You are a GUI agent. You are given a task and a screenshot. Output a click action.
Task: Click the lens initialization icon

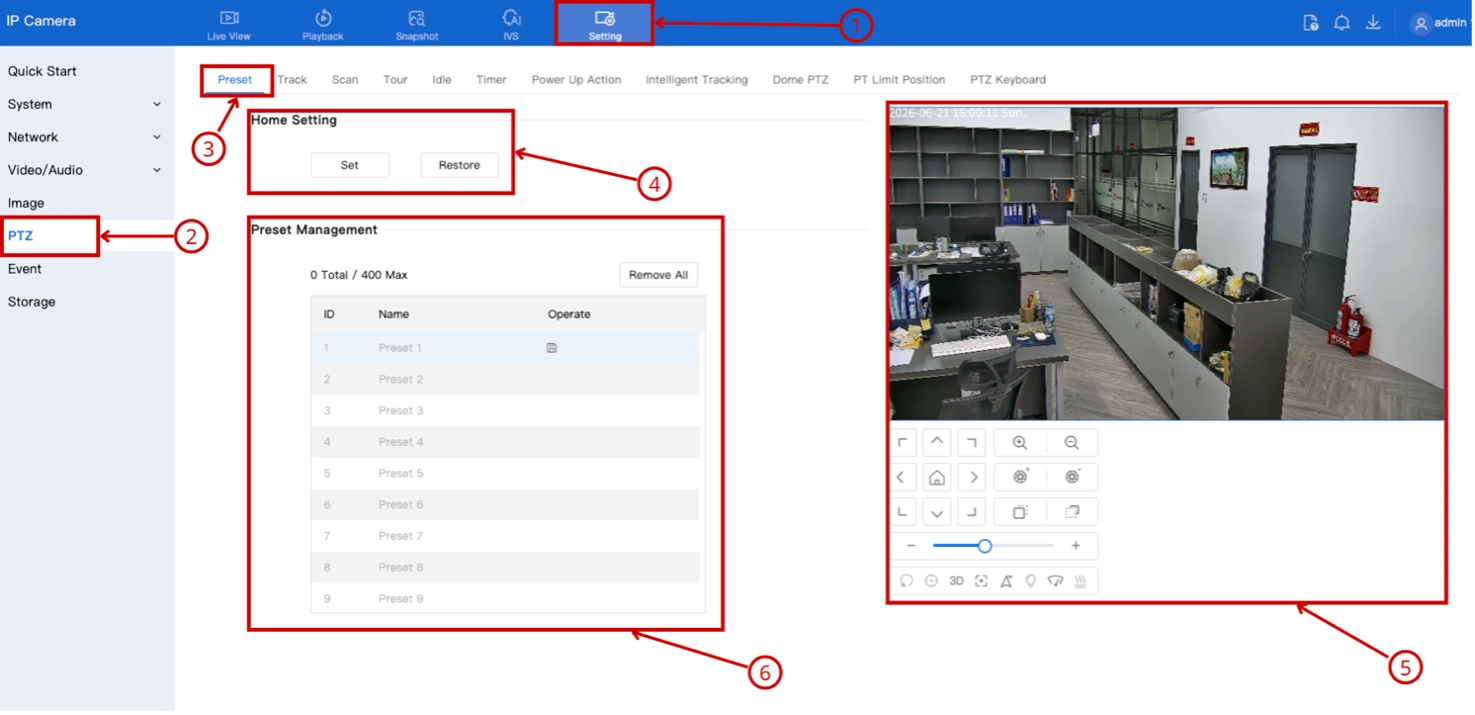1006,581
